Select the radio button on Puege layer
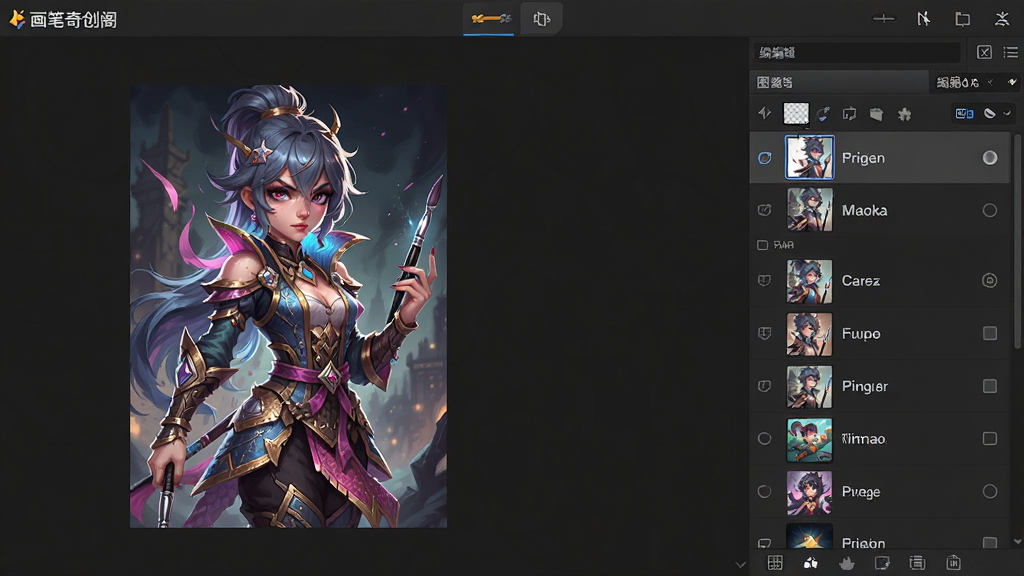Screen dimensions: 1024x576 coord(990,492)
